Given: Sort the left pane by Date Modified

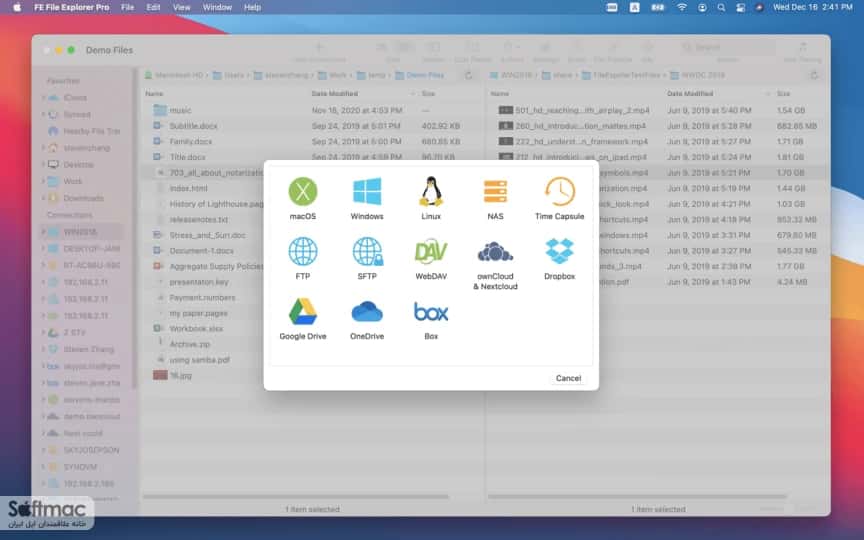Looking at the screenshot, I should coord(334,94).
